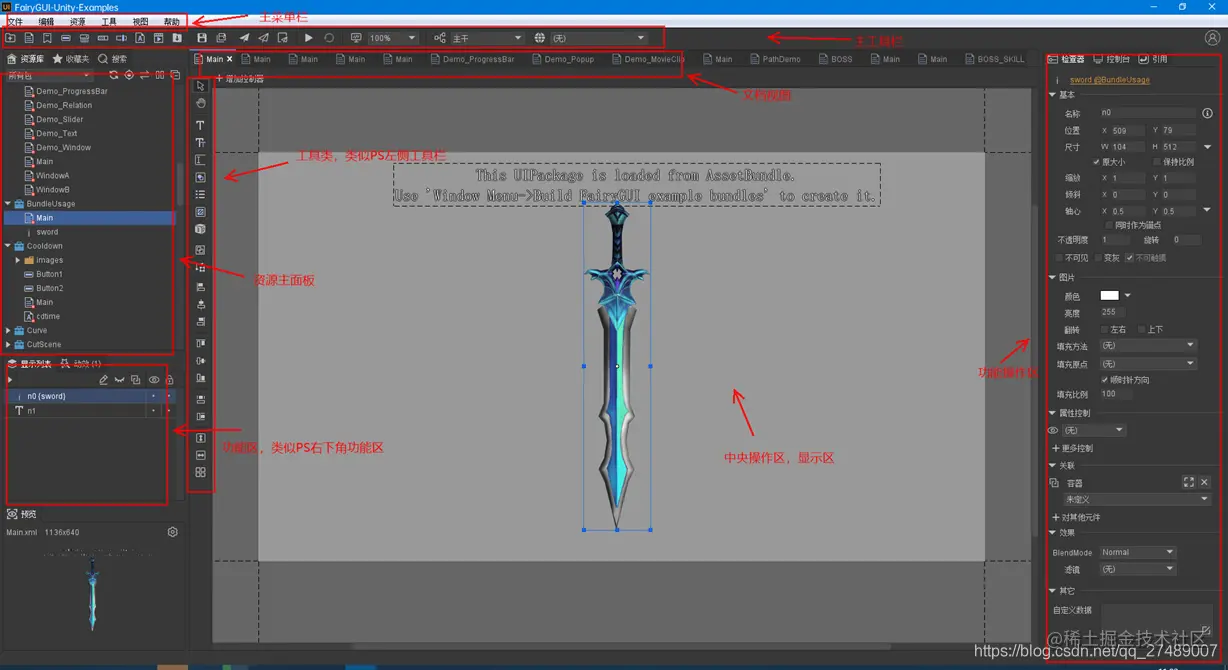Check the 左右 horizontal flip checkbox

[x=1104, y=329]
